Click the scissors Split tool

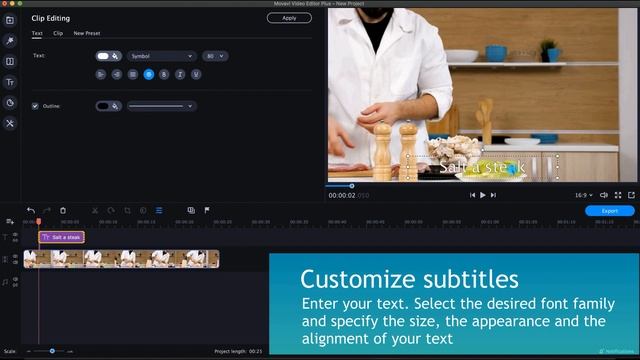[95, 210]
